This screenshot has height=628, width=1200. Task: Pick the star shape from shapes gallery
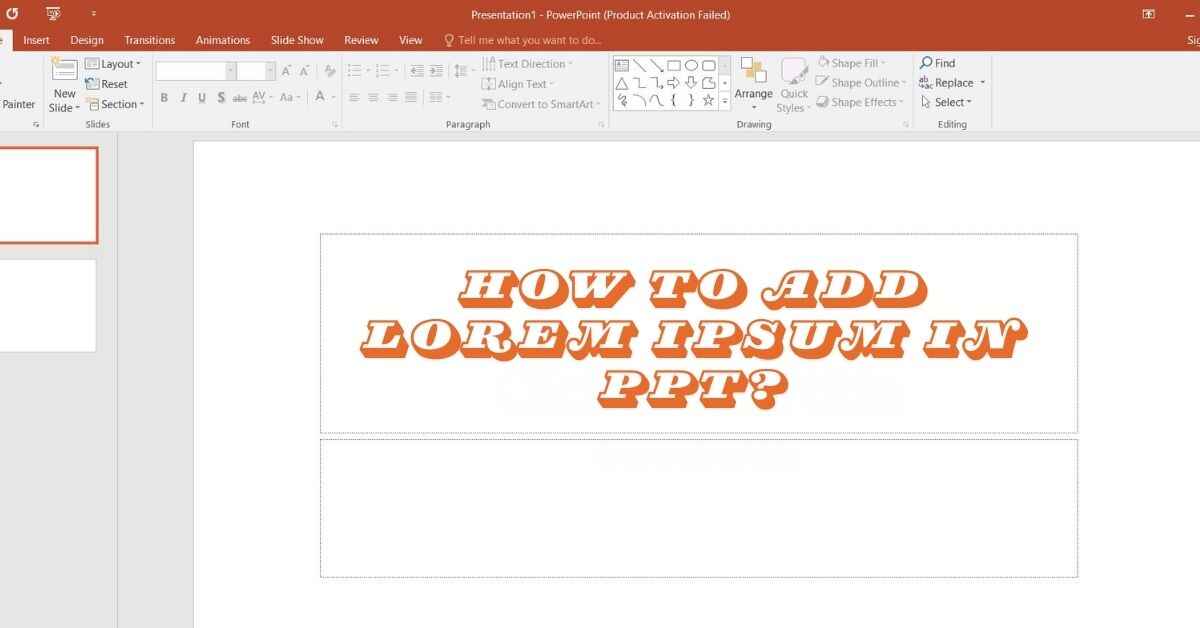click(708, 100)
